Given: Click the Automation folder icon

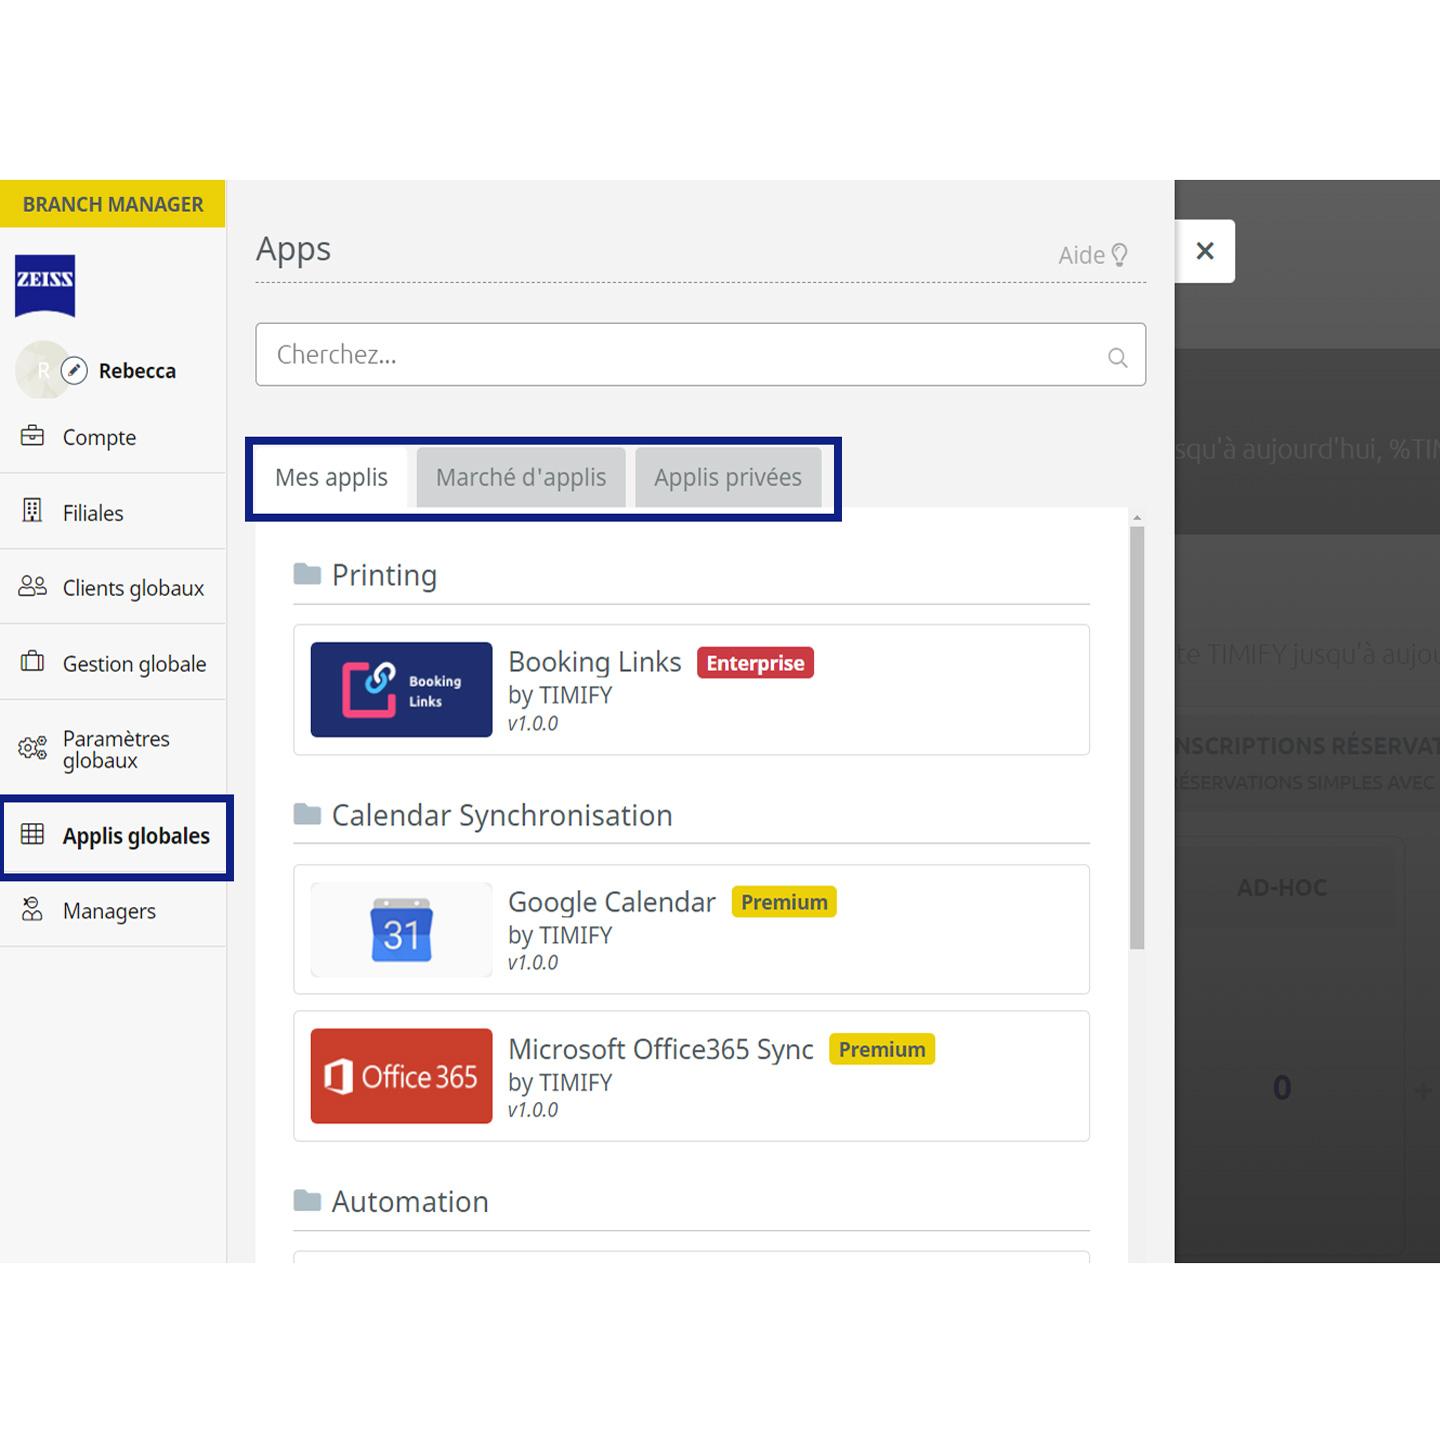Looking at the screenshot, I should (307, 1200).
